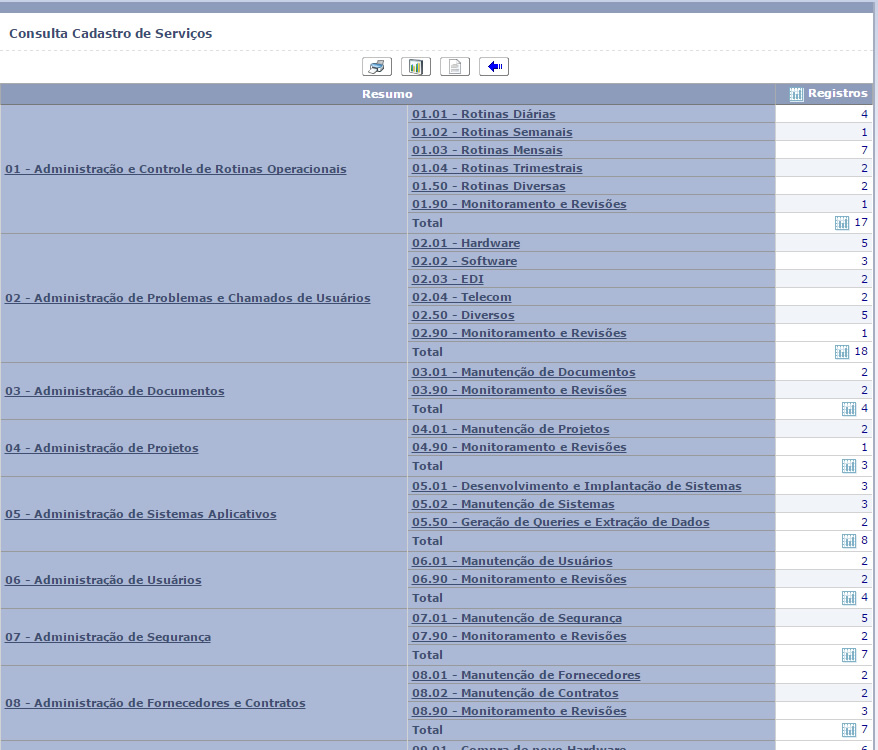The image size is (878, 750).
Task: Open chart icon next to total 17
Action: coord(842,223)
